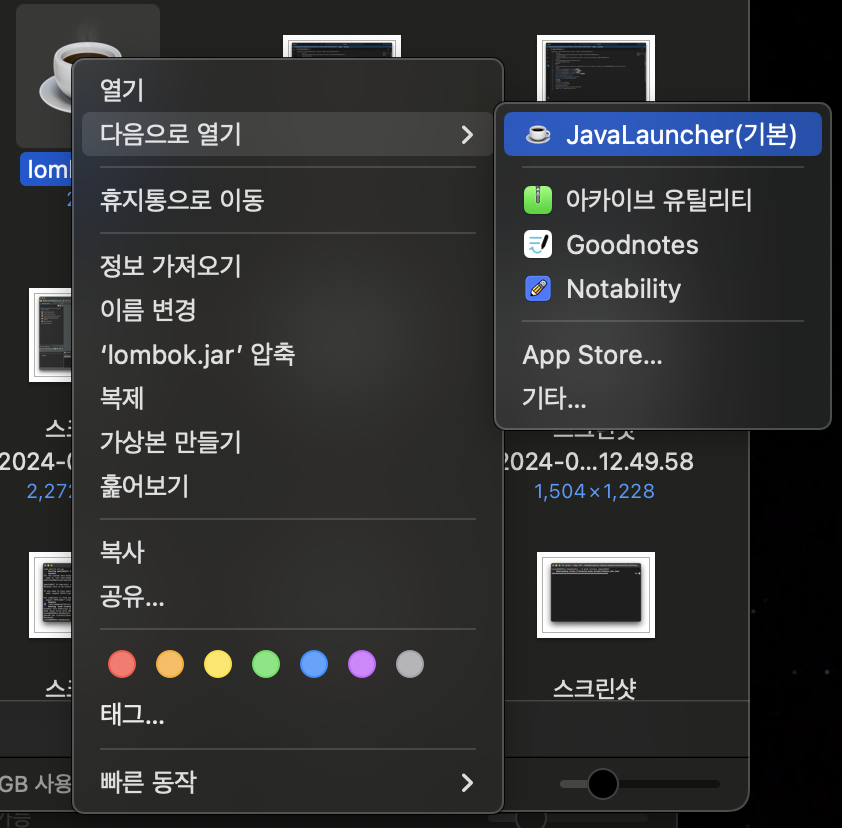Expand the 다음으로 열기 submenu arrow
Screen dimensions: 842x828
467,134
